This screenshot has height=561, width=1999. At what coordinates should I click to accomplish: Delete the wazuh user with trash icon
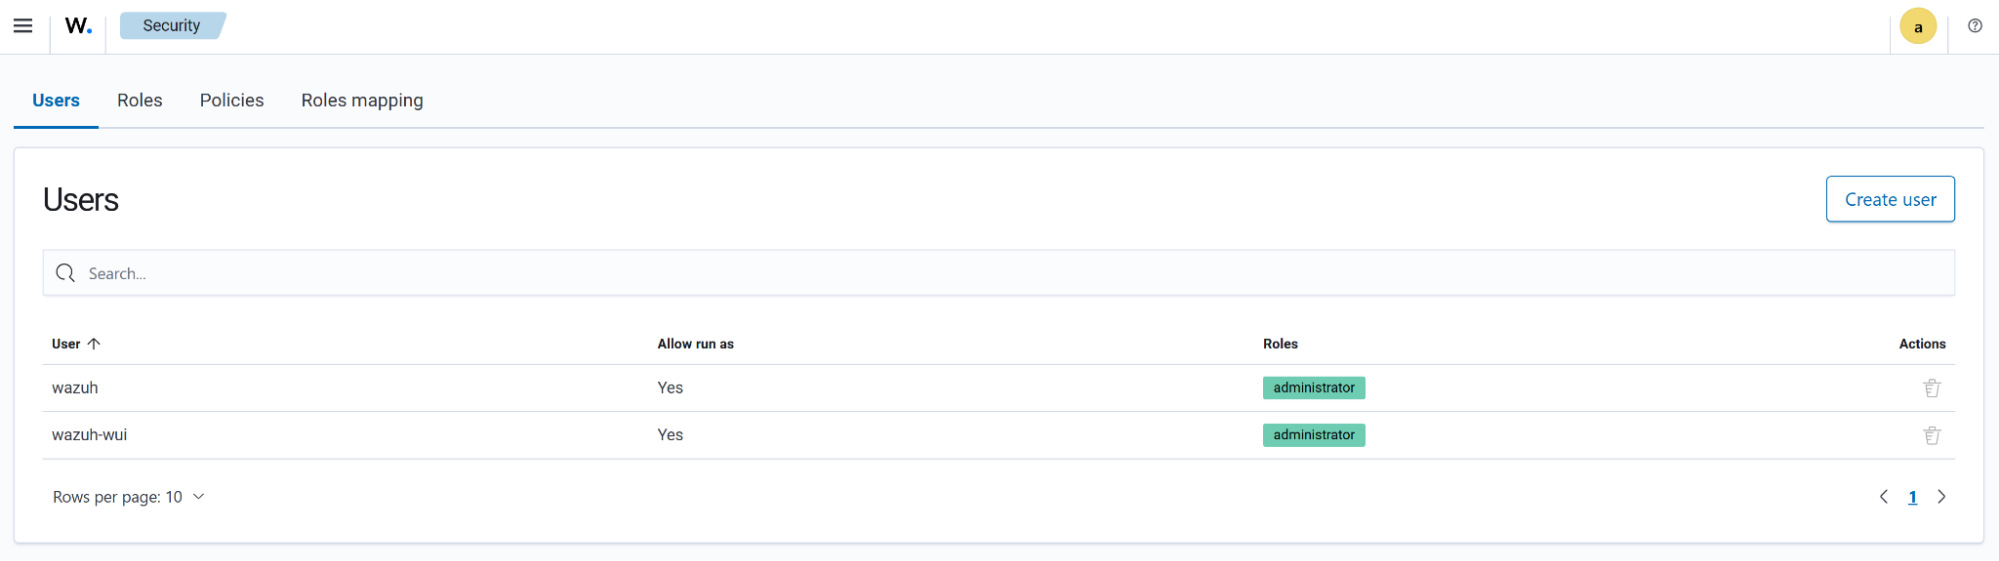click(1931, 388)
